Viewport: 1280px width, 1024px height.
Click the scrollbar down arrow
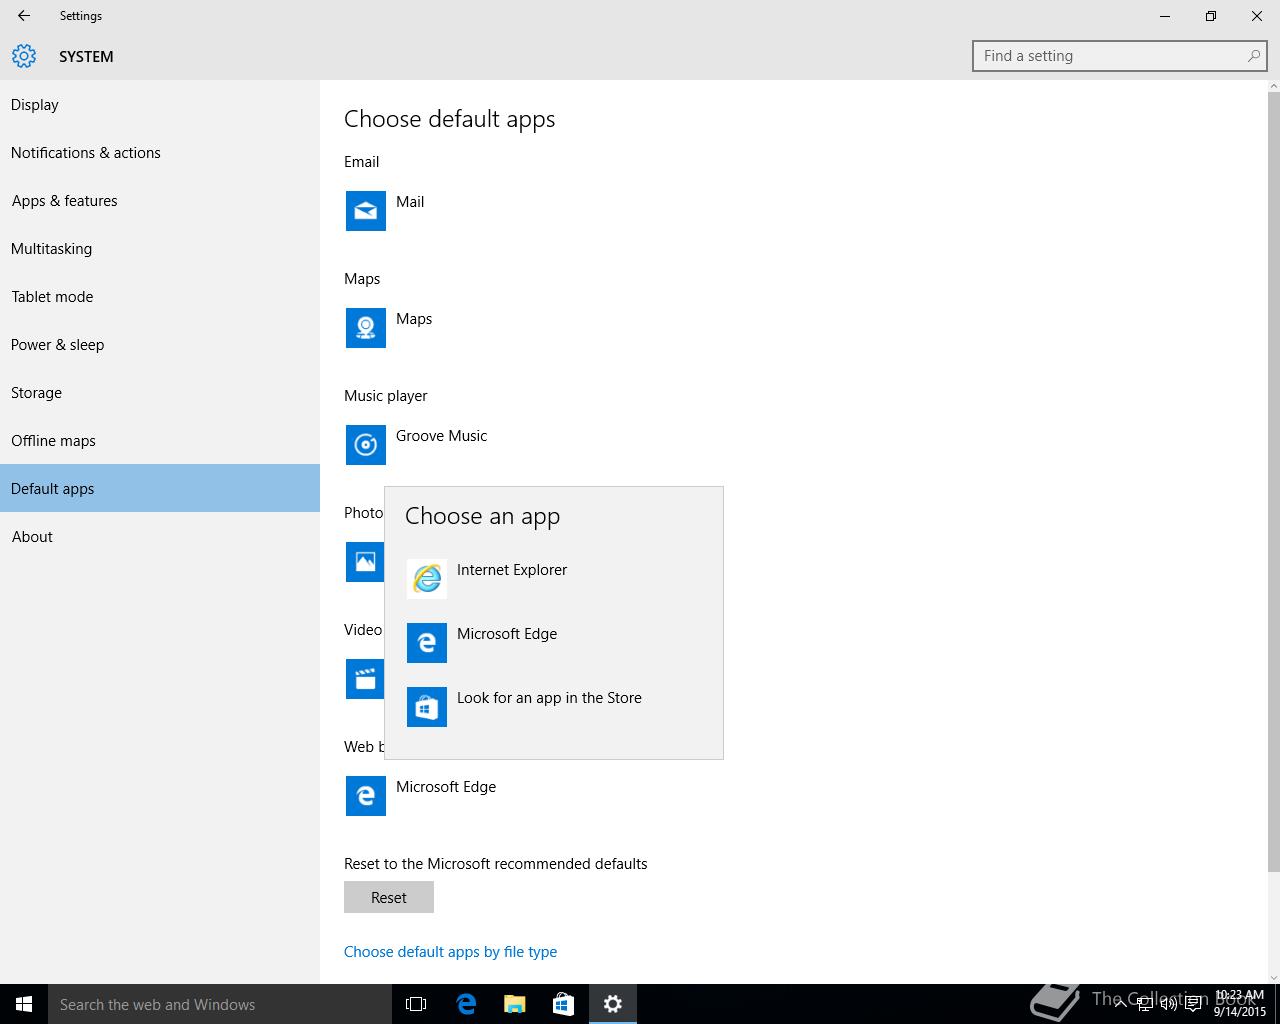[x=1273, y=977]
